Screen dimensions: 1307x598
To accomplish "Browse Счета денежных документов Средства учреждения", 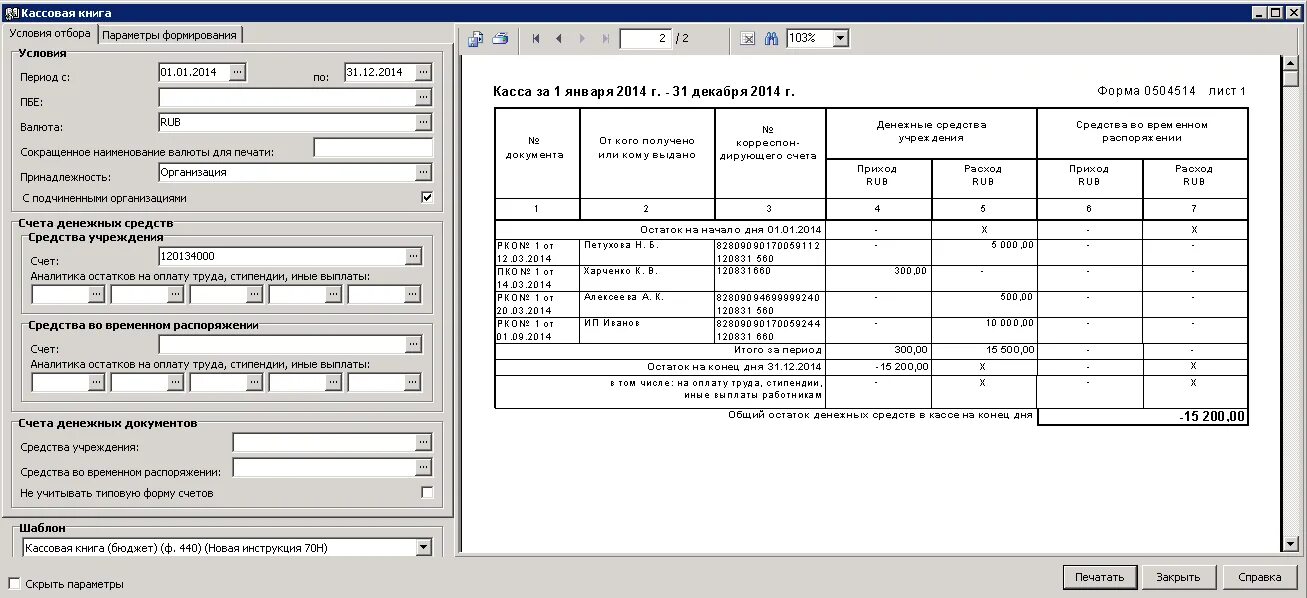I will point(424,442).
